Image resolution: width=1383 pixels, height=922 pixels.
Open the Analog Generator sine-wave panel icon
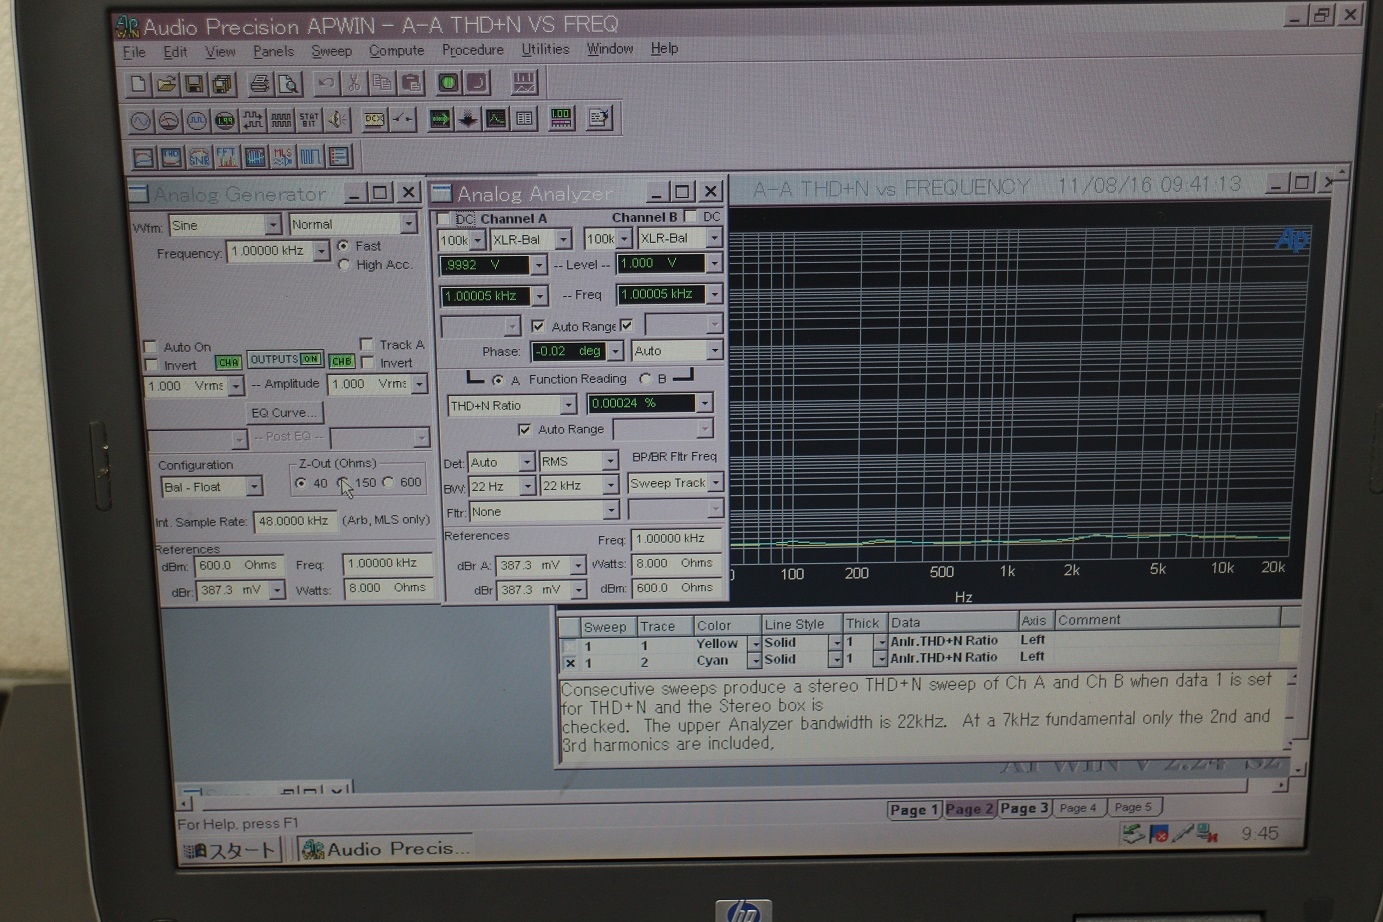(141, 120)
